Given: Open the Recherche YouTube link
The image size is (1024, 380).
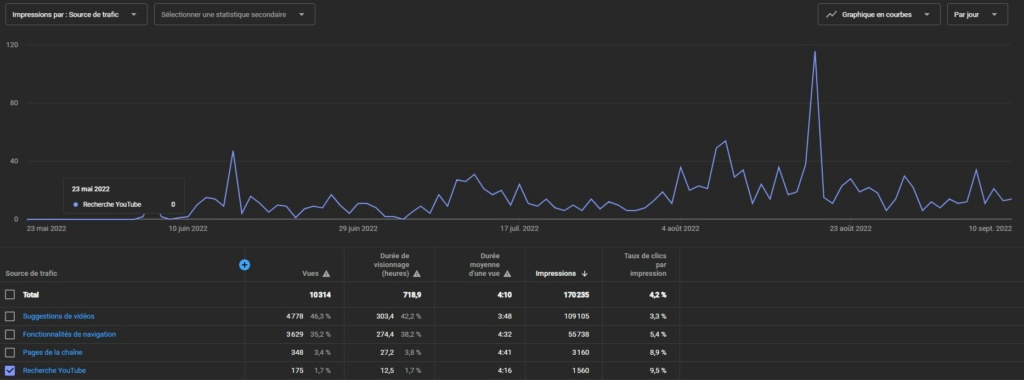Looking at the screenshot, I should pyautogui.click(x=54, y=370).
